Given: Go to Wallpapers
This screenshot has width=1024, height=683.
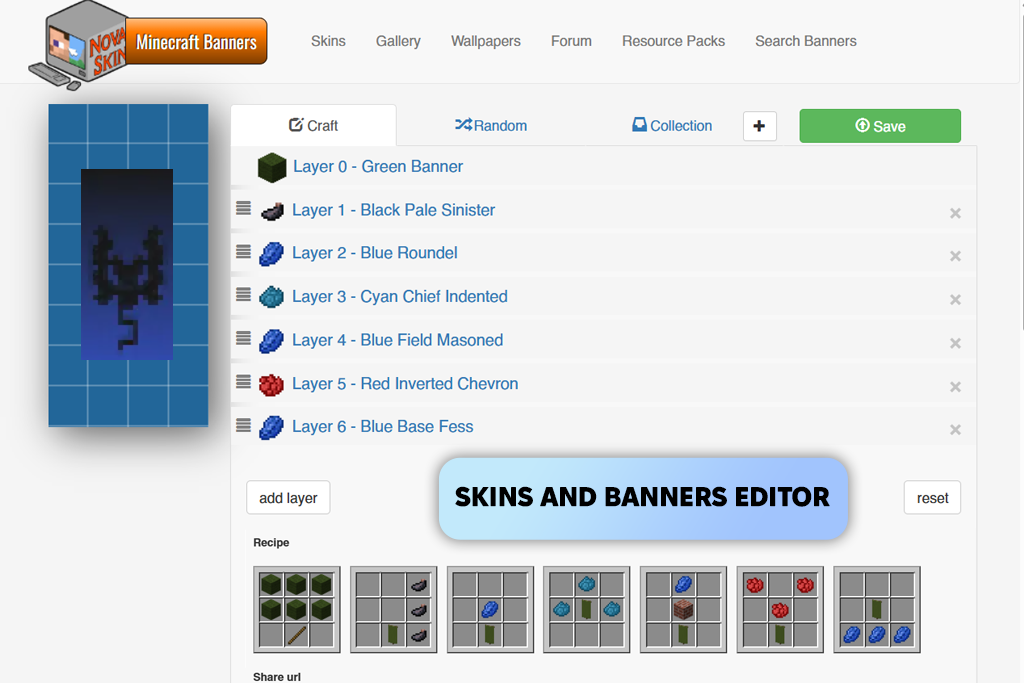Looking at the screenshot, I should pyautogui.click(x=486, y=41).
